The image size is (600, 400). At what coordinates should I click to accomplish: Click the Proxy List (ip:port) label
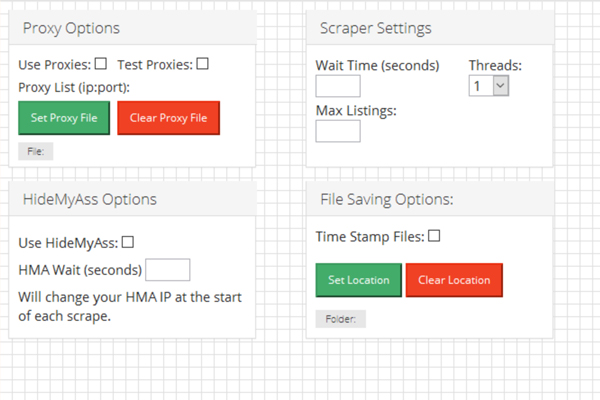[74, 88]
